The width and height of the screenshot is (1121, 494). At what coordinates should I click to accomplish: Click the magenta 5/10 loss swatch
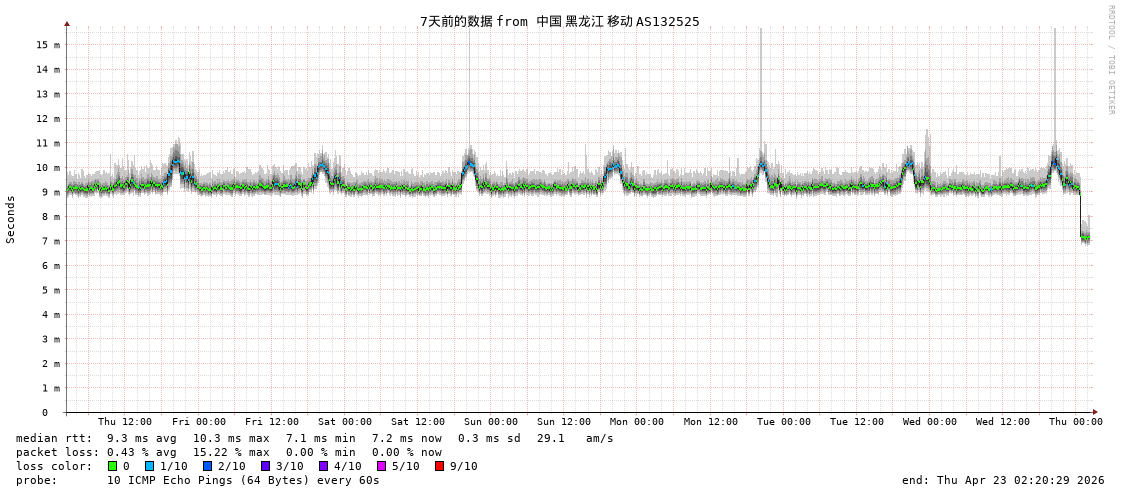pos(382,466)
